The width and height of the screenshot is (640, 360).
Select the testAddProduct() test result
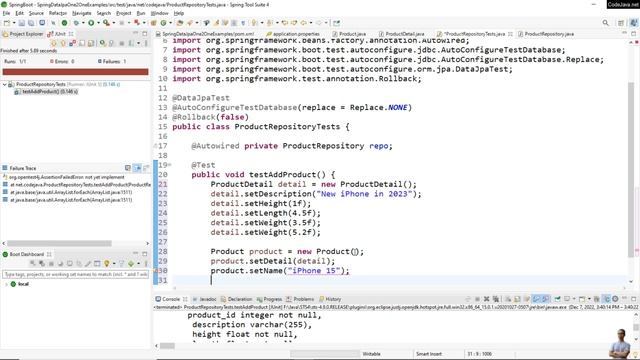46,92
